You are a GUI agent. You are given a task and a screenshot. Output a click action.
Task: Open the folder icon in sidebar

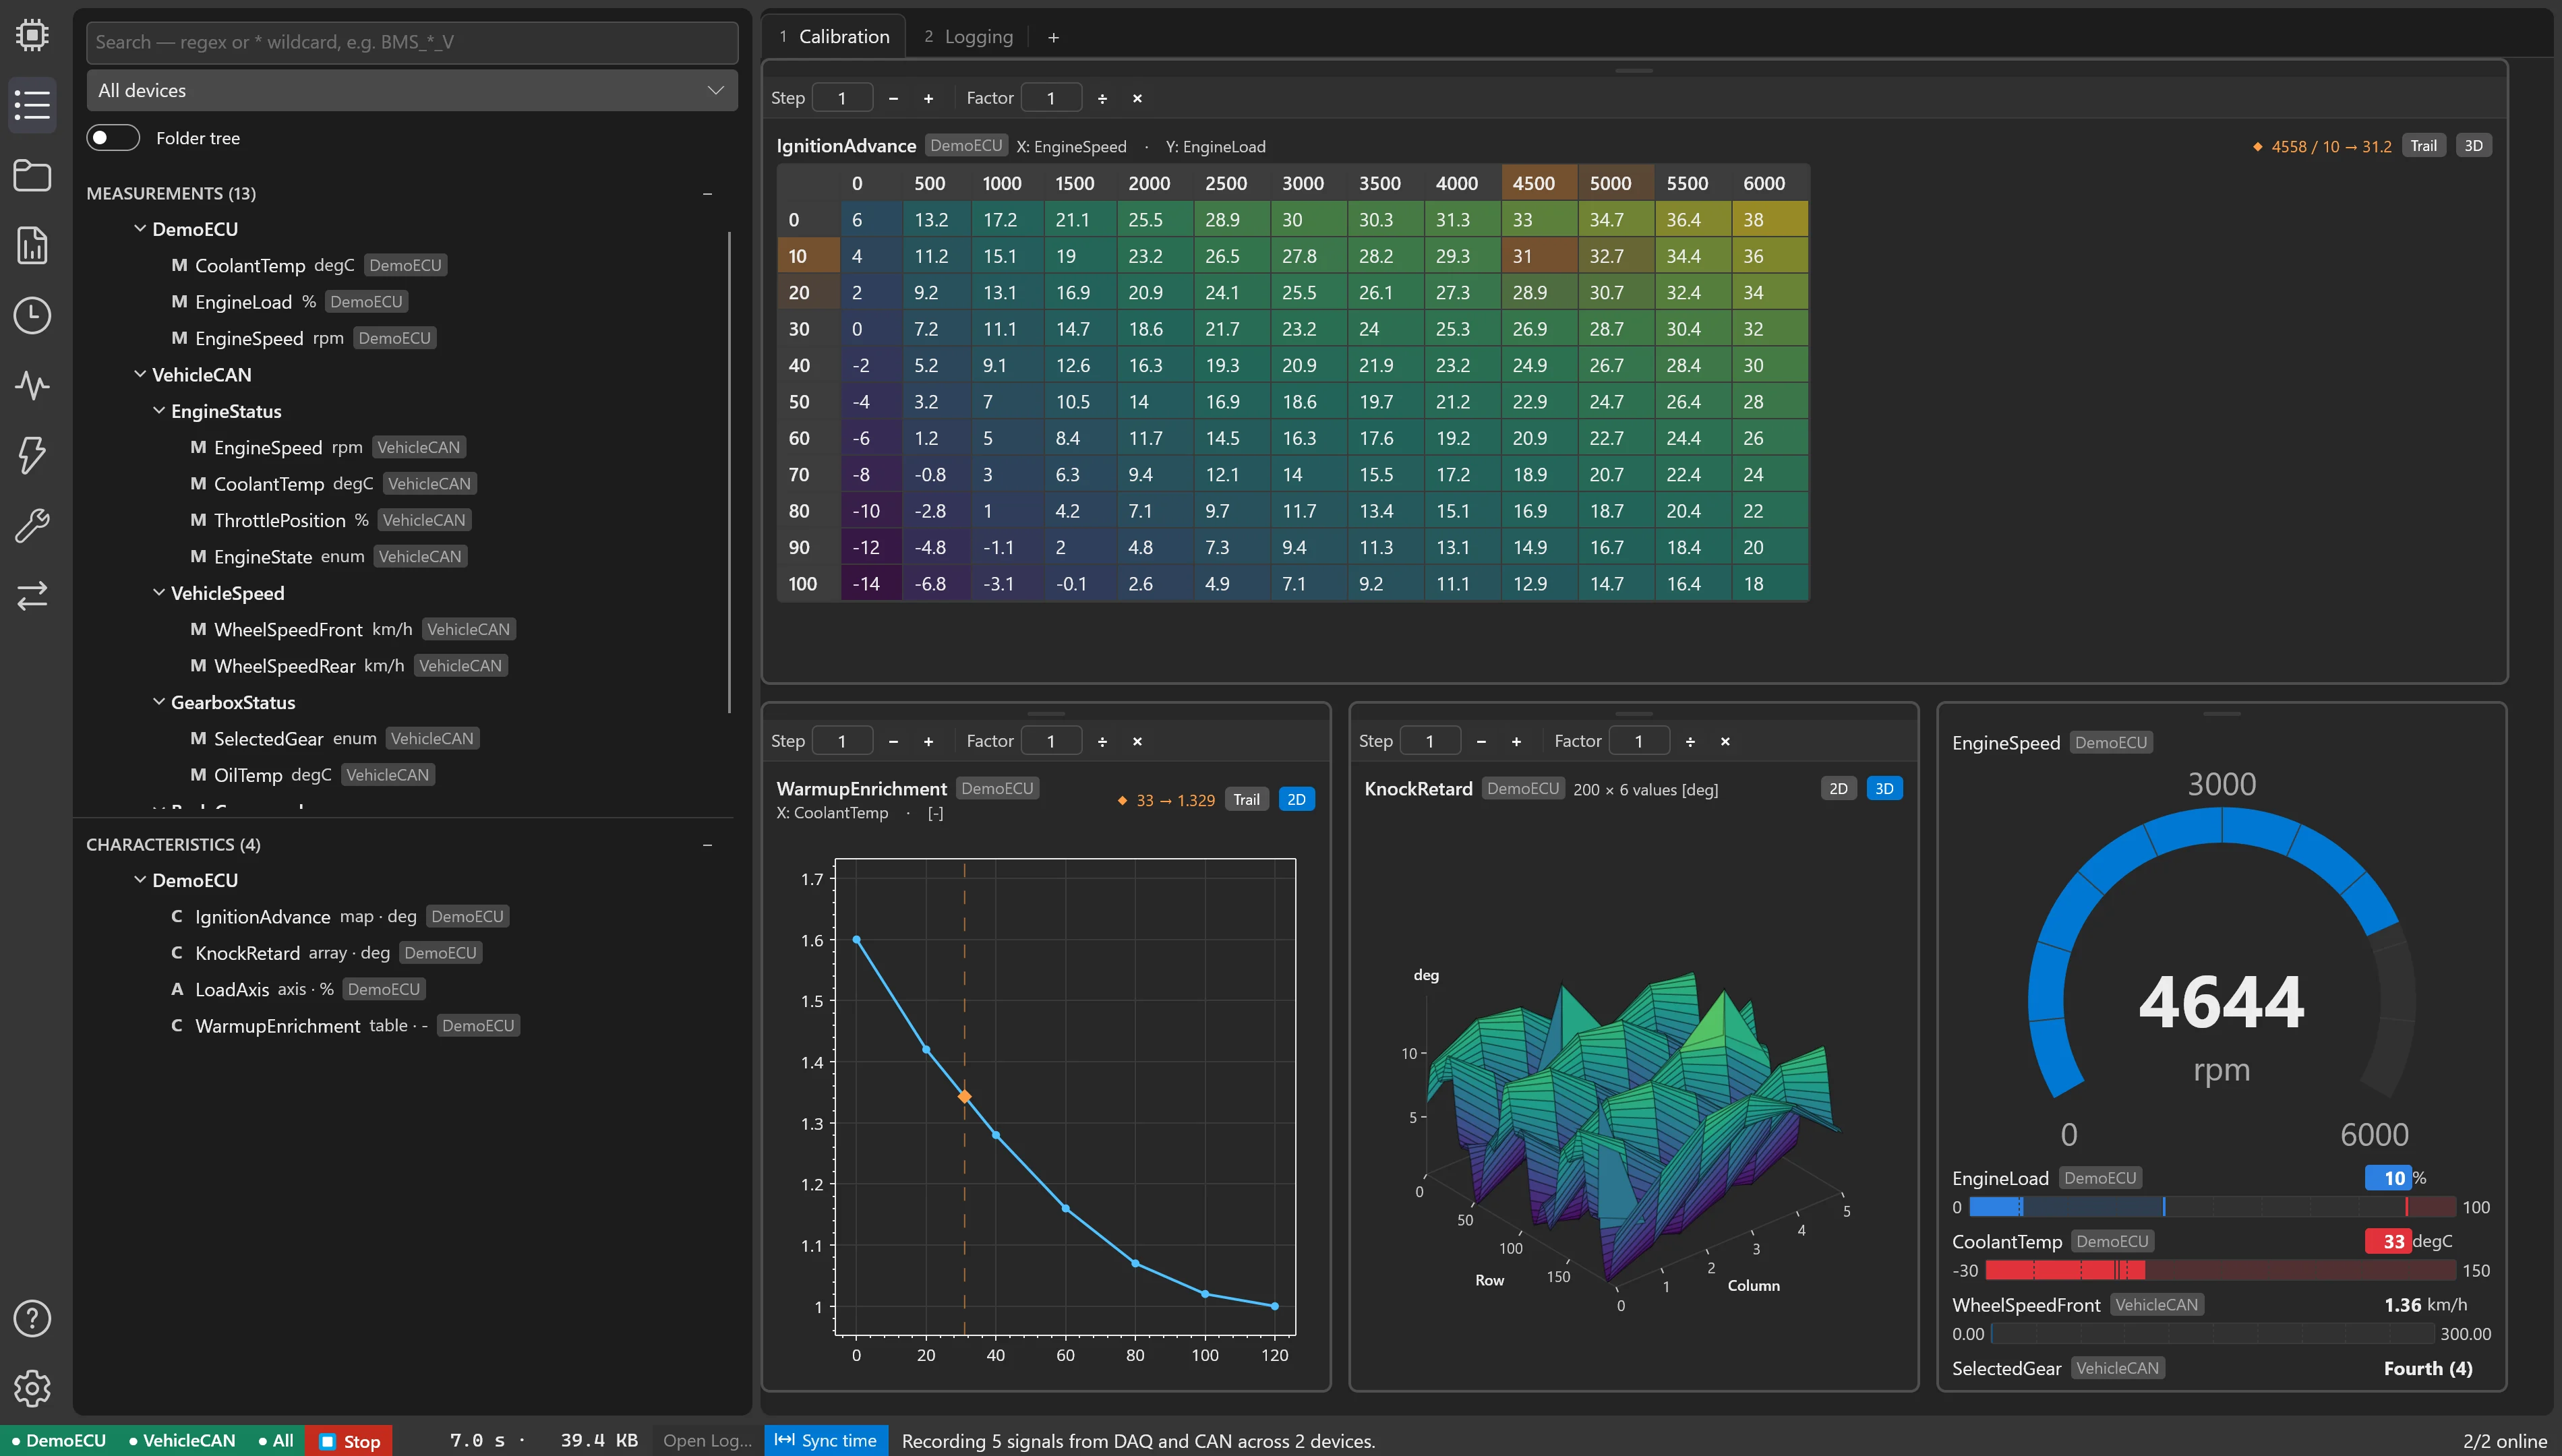(x=32, y=175)
